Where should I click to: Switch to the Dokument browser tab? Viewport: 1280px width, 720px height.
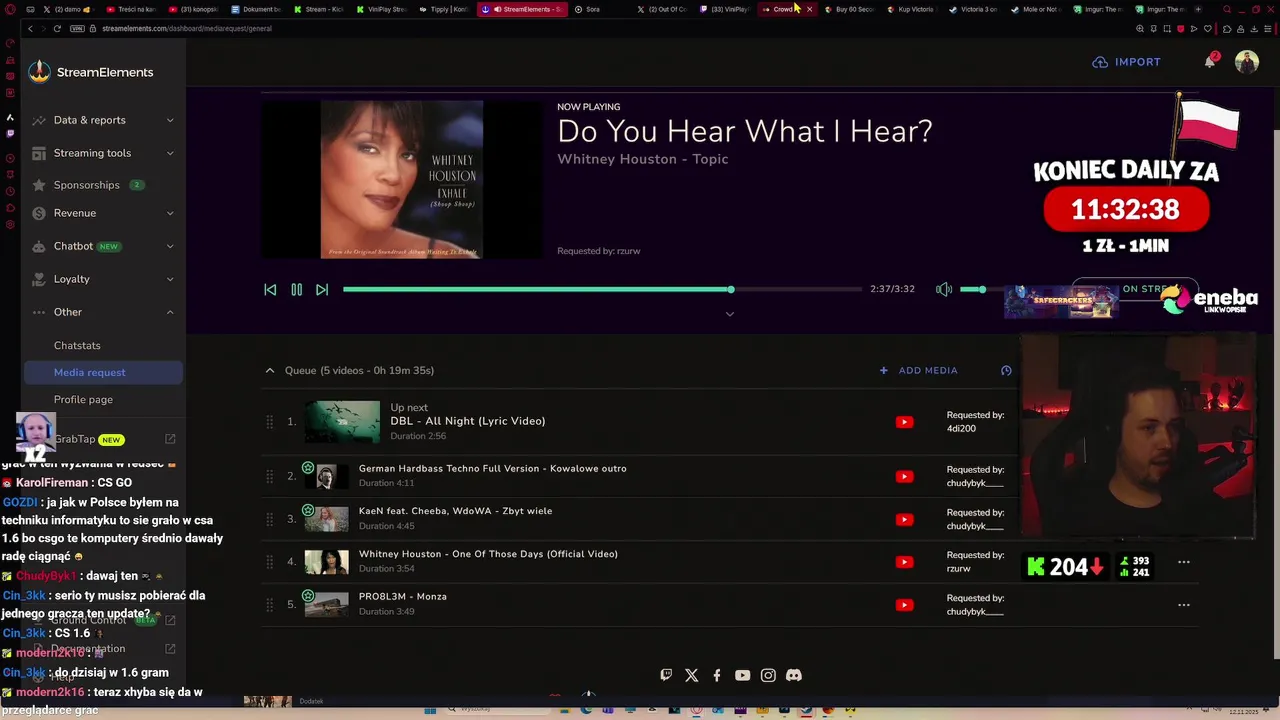click(x=259, y=9)
